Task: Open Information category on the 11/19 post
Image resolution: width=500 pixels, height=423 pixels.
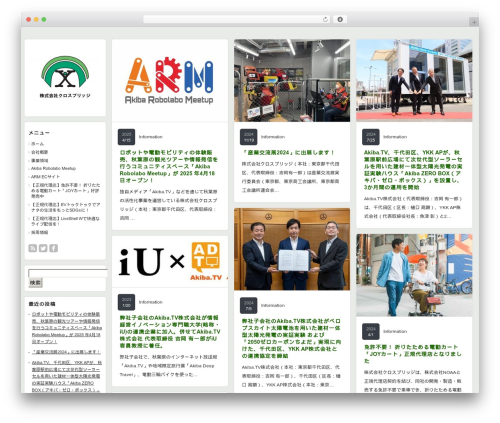Action: coord(273,137)
